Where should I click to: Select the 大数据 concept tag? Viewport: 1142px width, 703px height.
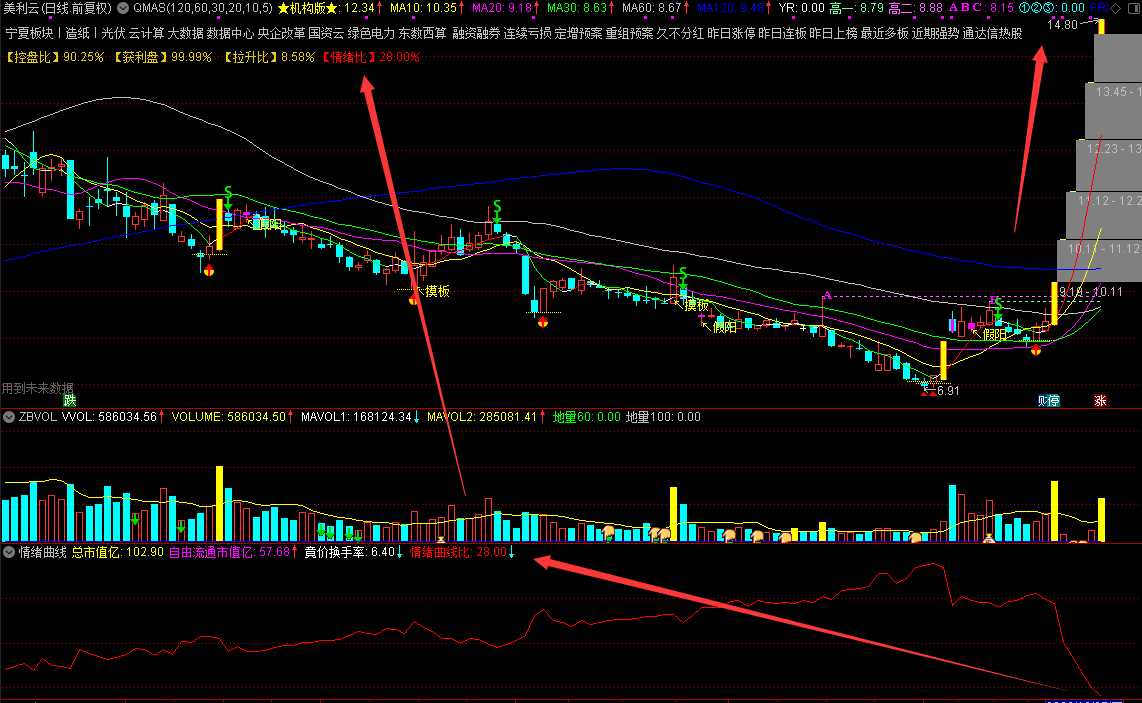(x=185, y=34)
